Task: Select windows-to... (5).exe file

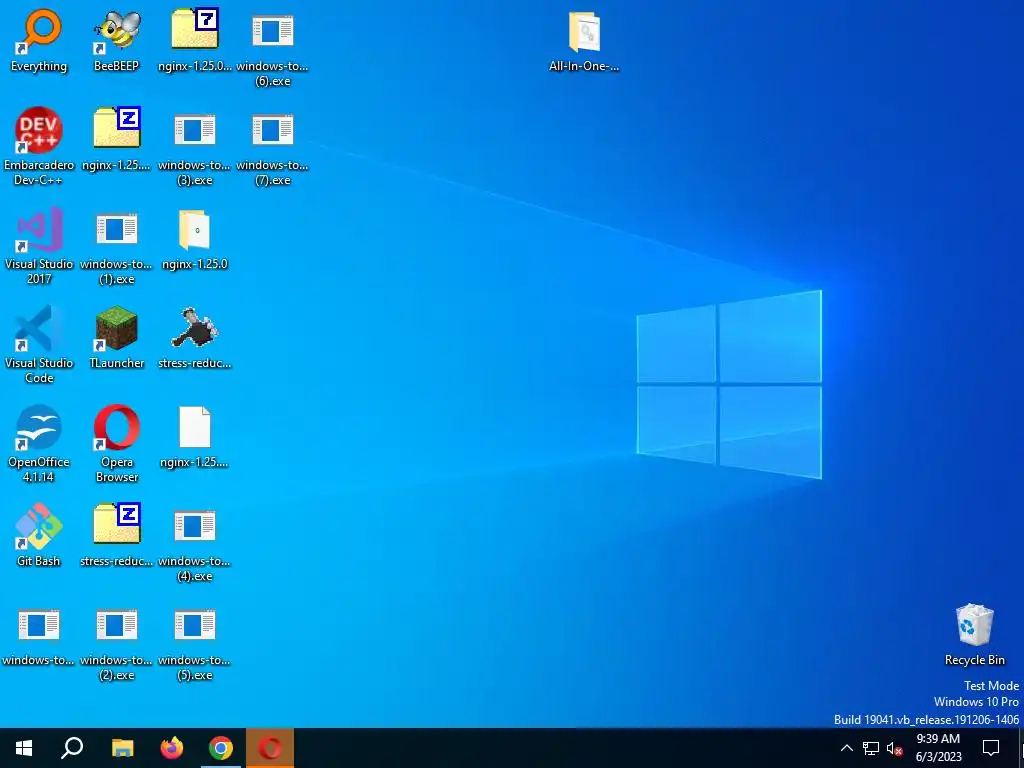Action: [x=195, y=643]
